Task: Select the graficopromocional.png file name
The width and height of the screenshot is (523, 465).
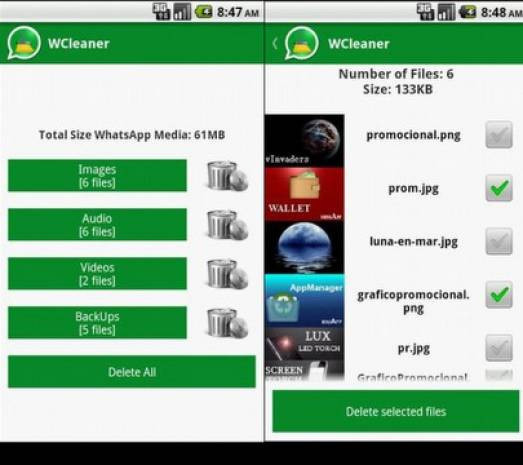Action: point(413,302)
